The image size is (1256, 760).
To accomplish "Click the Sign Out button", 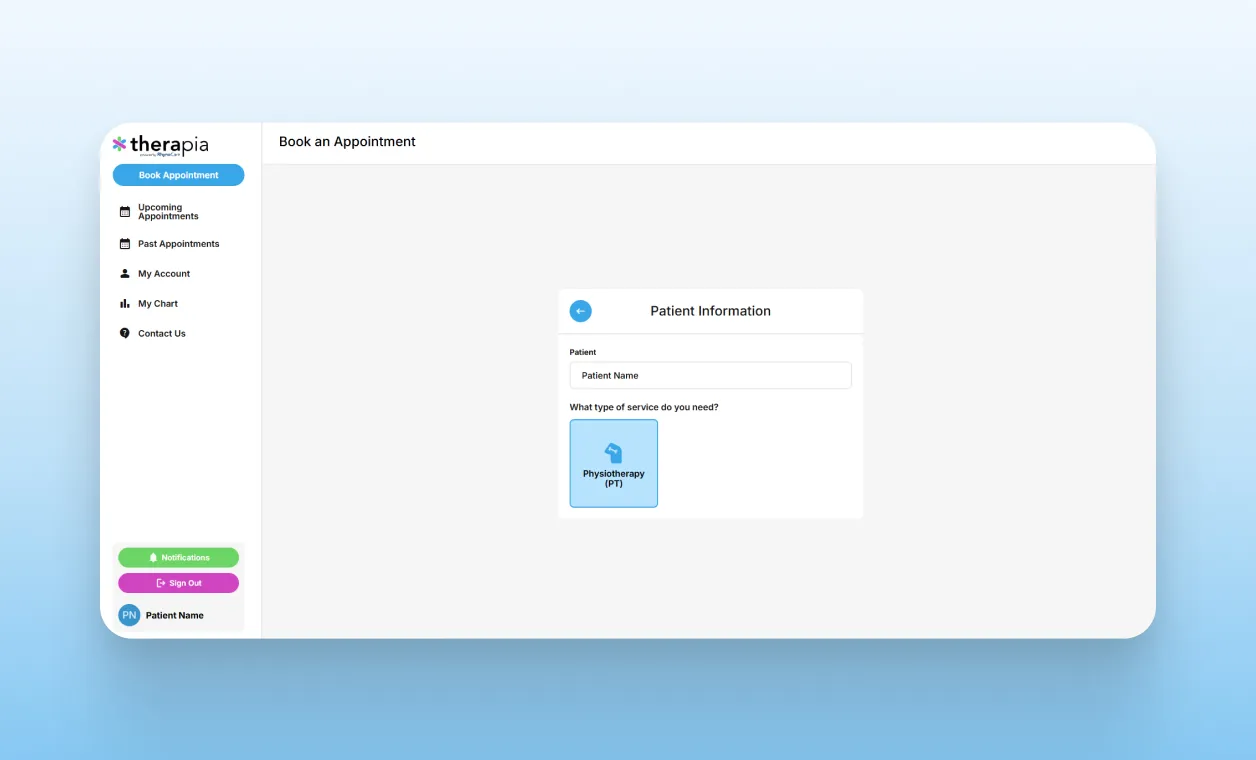I will 178,582.
